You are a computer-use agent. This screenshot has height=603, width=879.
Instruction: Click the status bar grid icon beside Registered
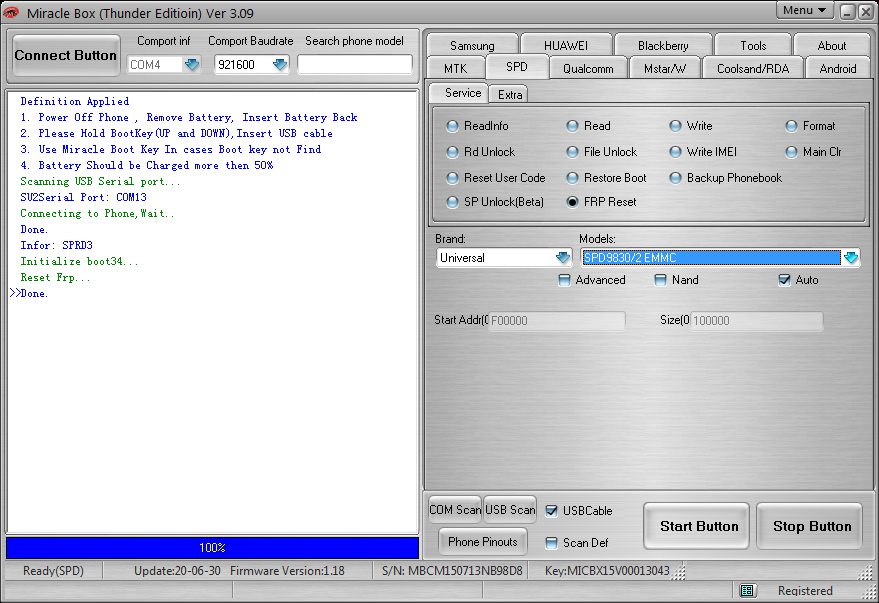click(x=747, y=590)
